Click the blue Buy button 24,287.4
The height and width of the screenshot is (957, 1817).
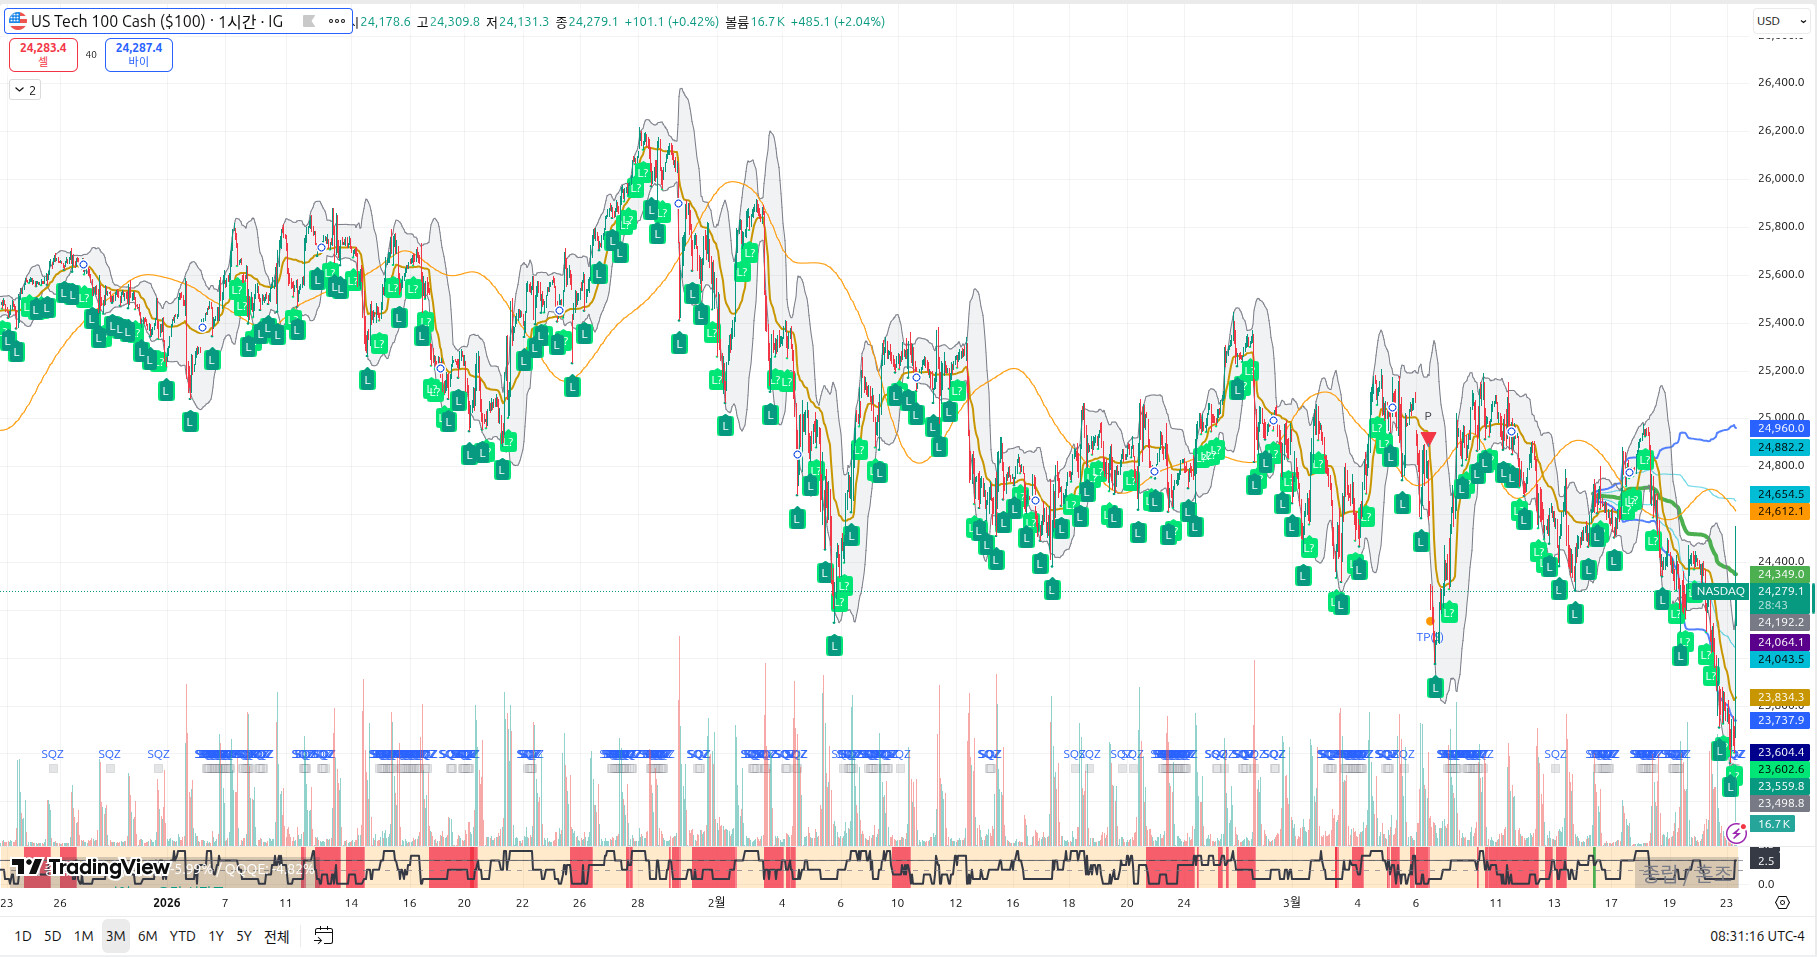(x=139, y=55)
